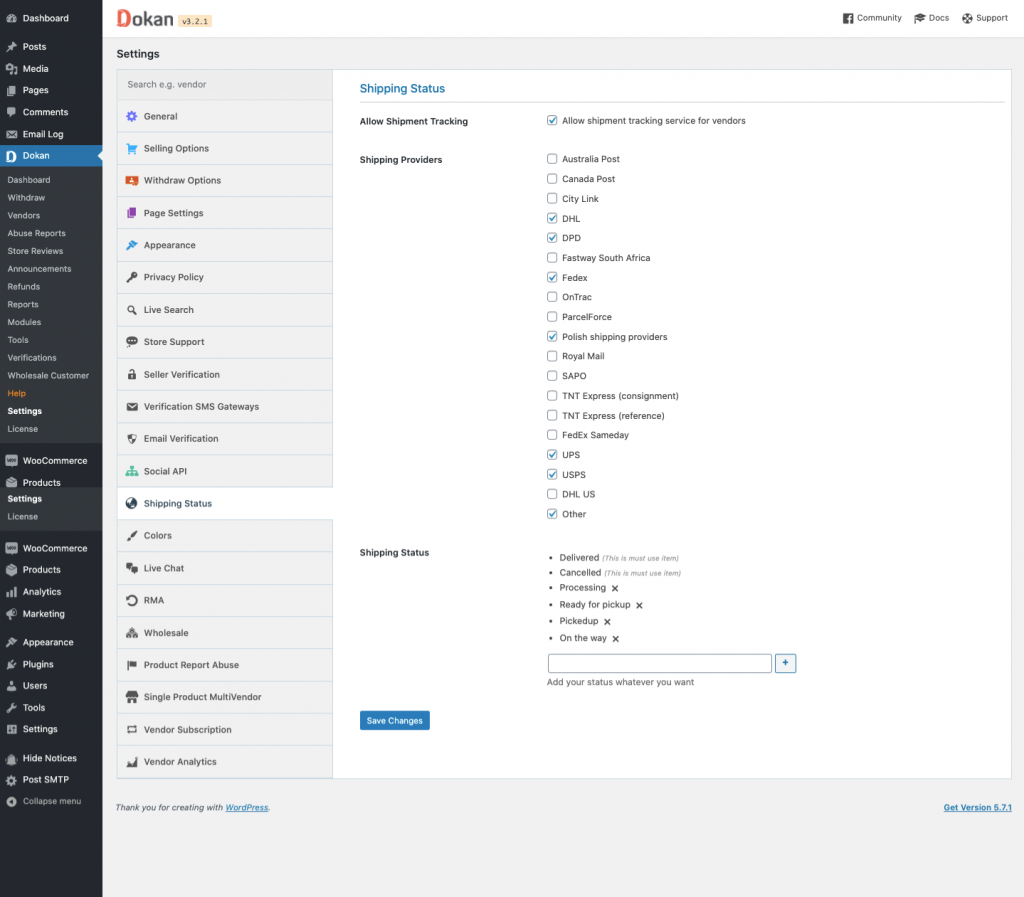Disable the DHL shipping provider

coord(552,218)
